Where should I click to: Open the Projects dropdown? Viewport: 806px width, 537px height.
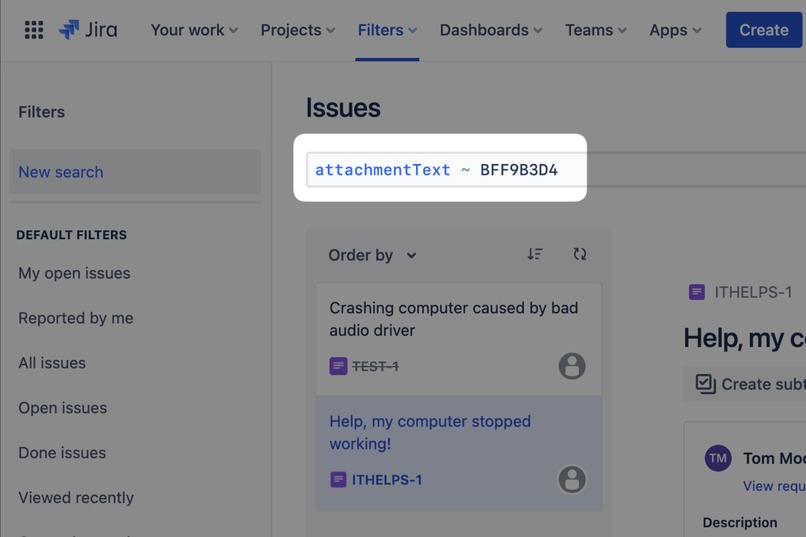tap(298, 30)
